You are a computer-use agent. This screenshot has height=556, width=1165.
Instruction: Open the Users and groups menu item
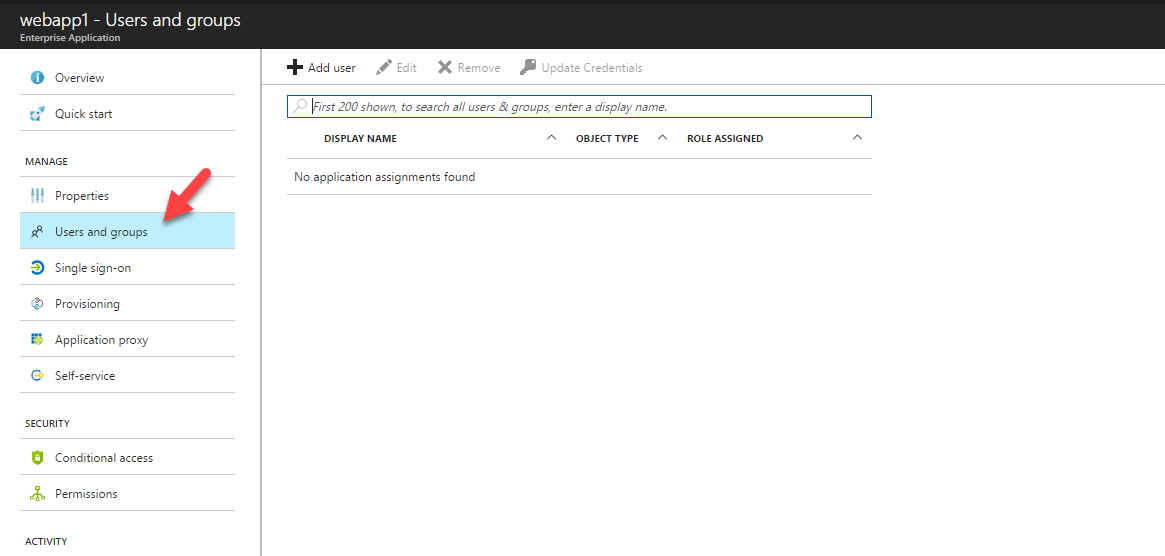pos(128,231)
